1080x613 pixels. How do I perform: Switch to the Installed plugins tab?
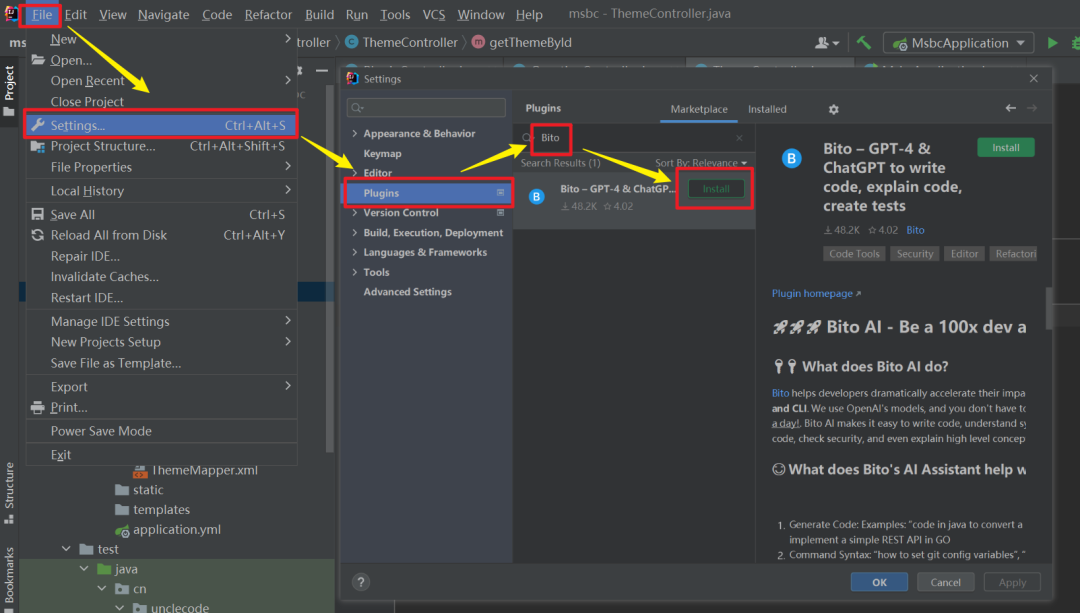pyautogui.click(x=767, y=110)
